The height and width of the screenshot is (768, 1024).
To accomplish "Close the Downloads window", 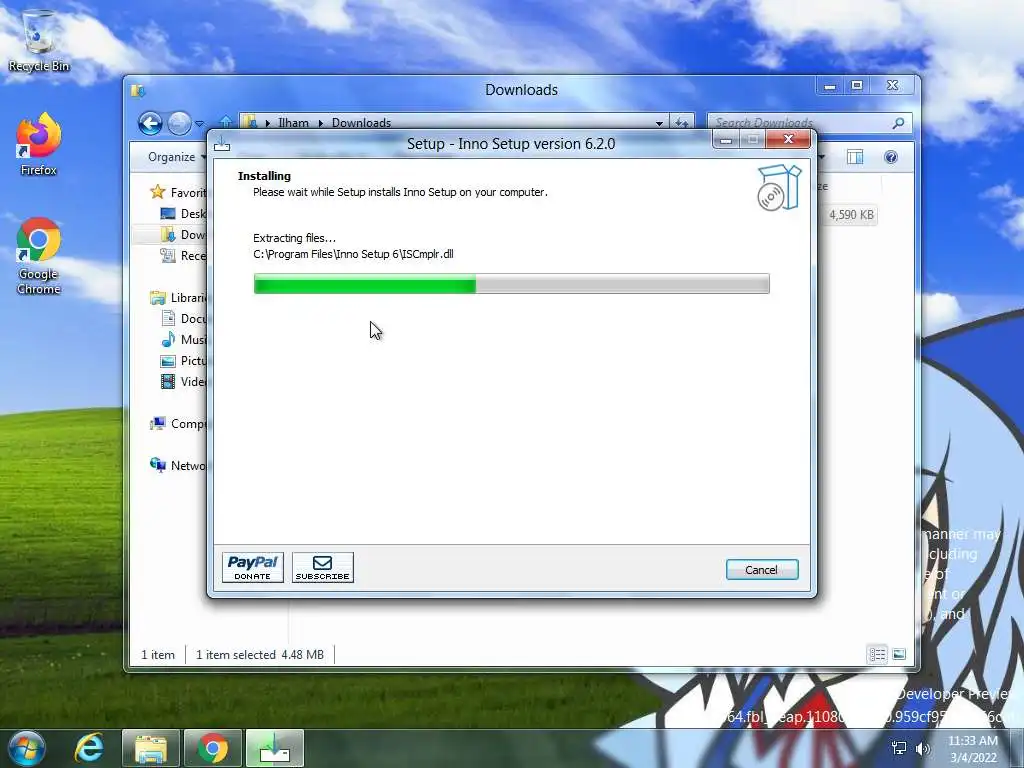I will (x=892, y=86).
